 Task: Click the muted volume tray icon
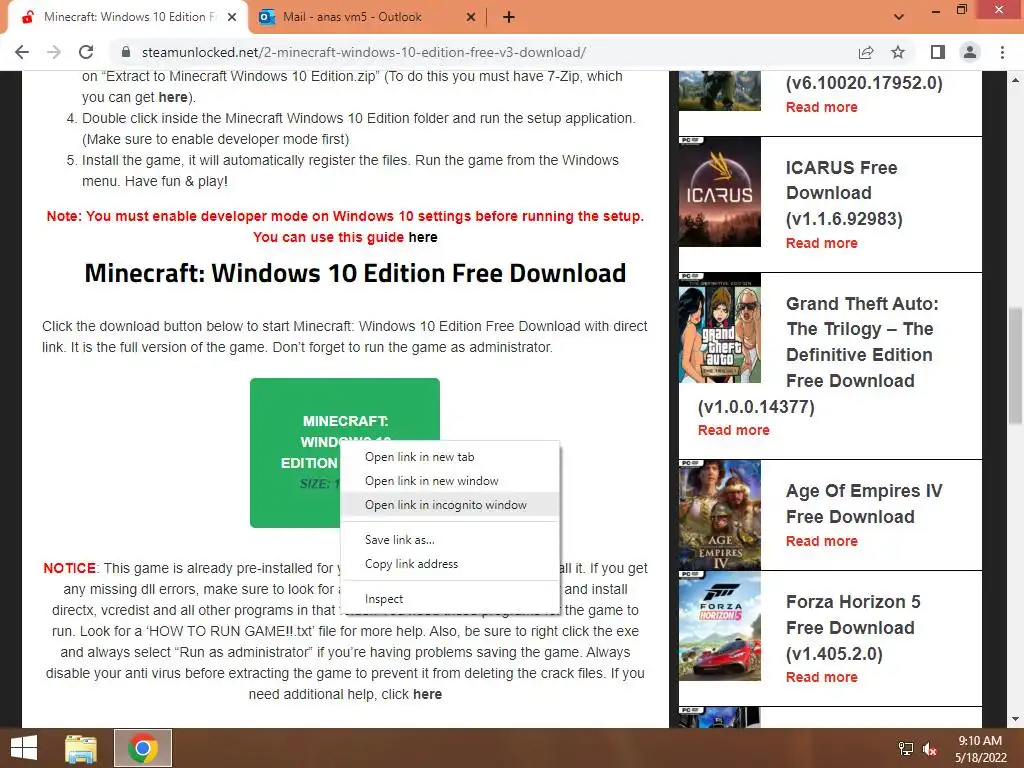click(x=930, y=749)
